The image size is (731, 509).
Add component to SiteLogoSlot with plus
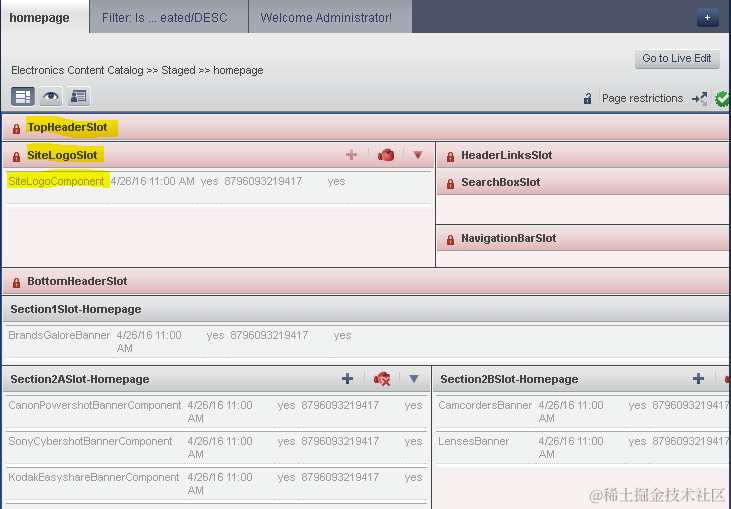tap(352, 155)
